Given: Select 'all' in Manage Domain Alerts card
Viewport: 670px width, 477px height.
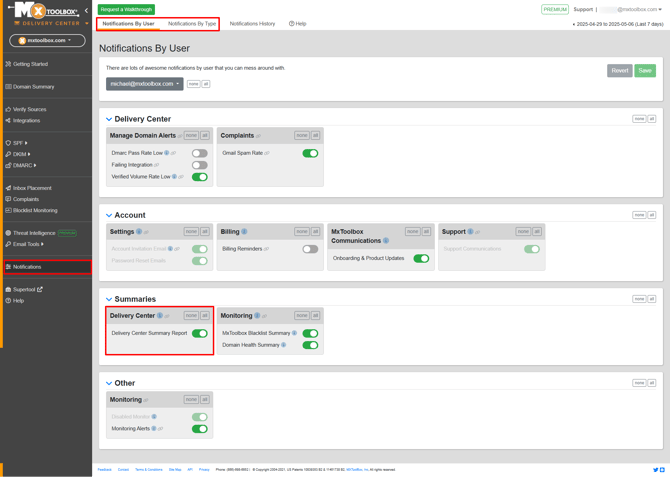Looking at the screenshot, I should [205, 135].
